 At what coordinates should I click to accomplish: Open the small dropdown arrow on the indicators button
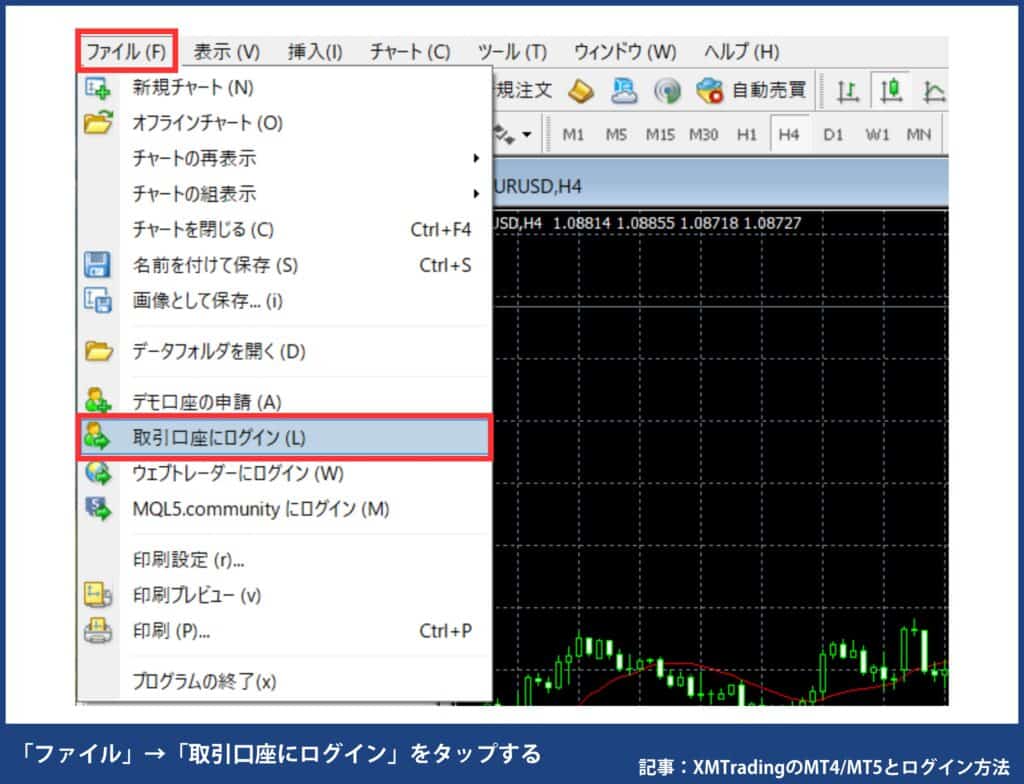(x=527, y=131)
